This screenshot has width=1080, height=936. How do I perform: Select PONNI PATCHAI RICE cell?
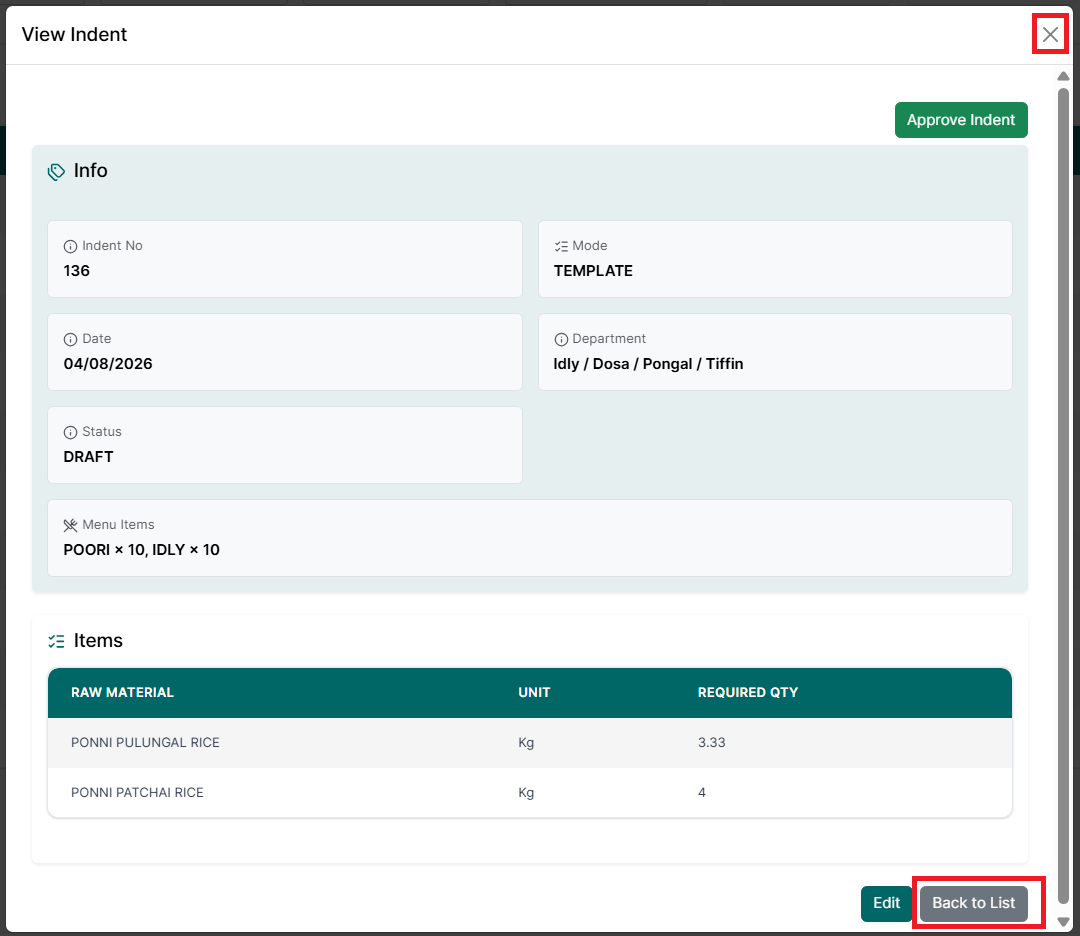pos(137,793)
